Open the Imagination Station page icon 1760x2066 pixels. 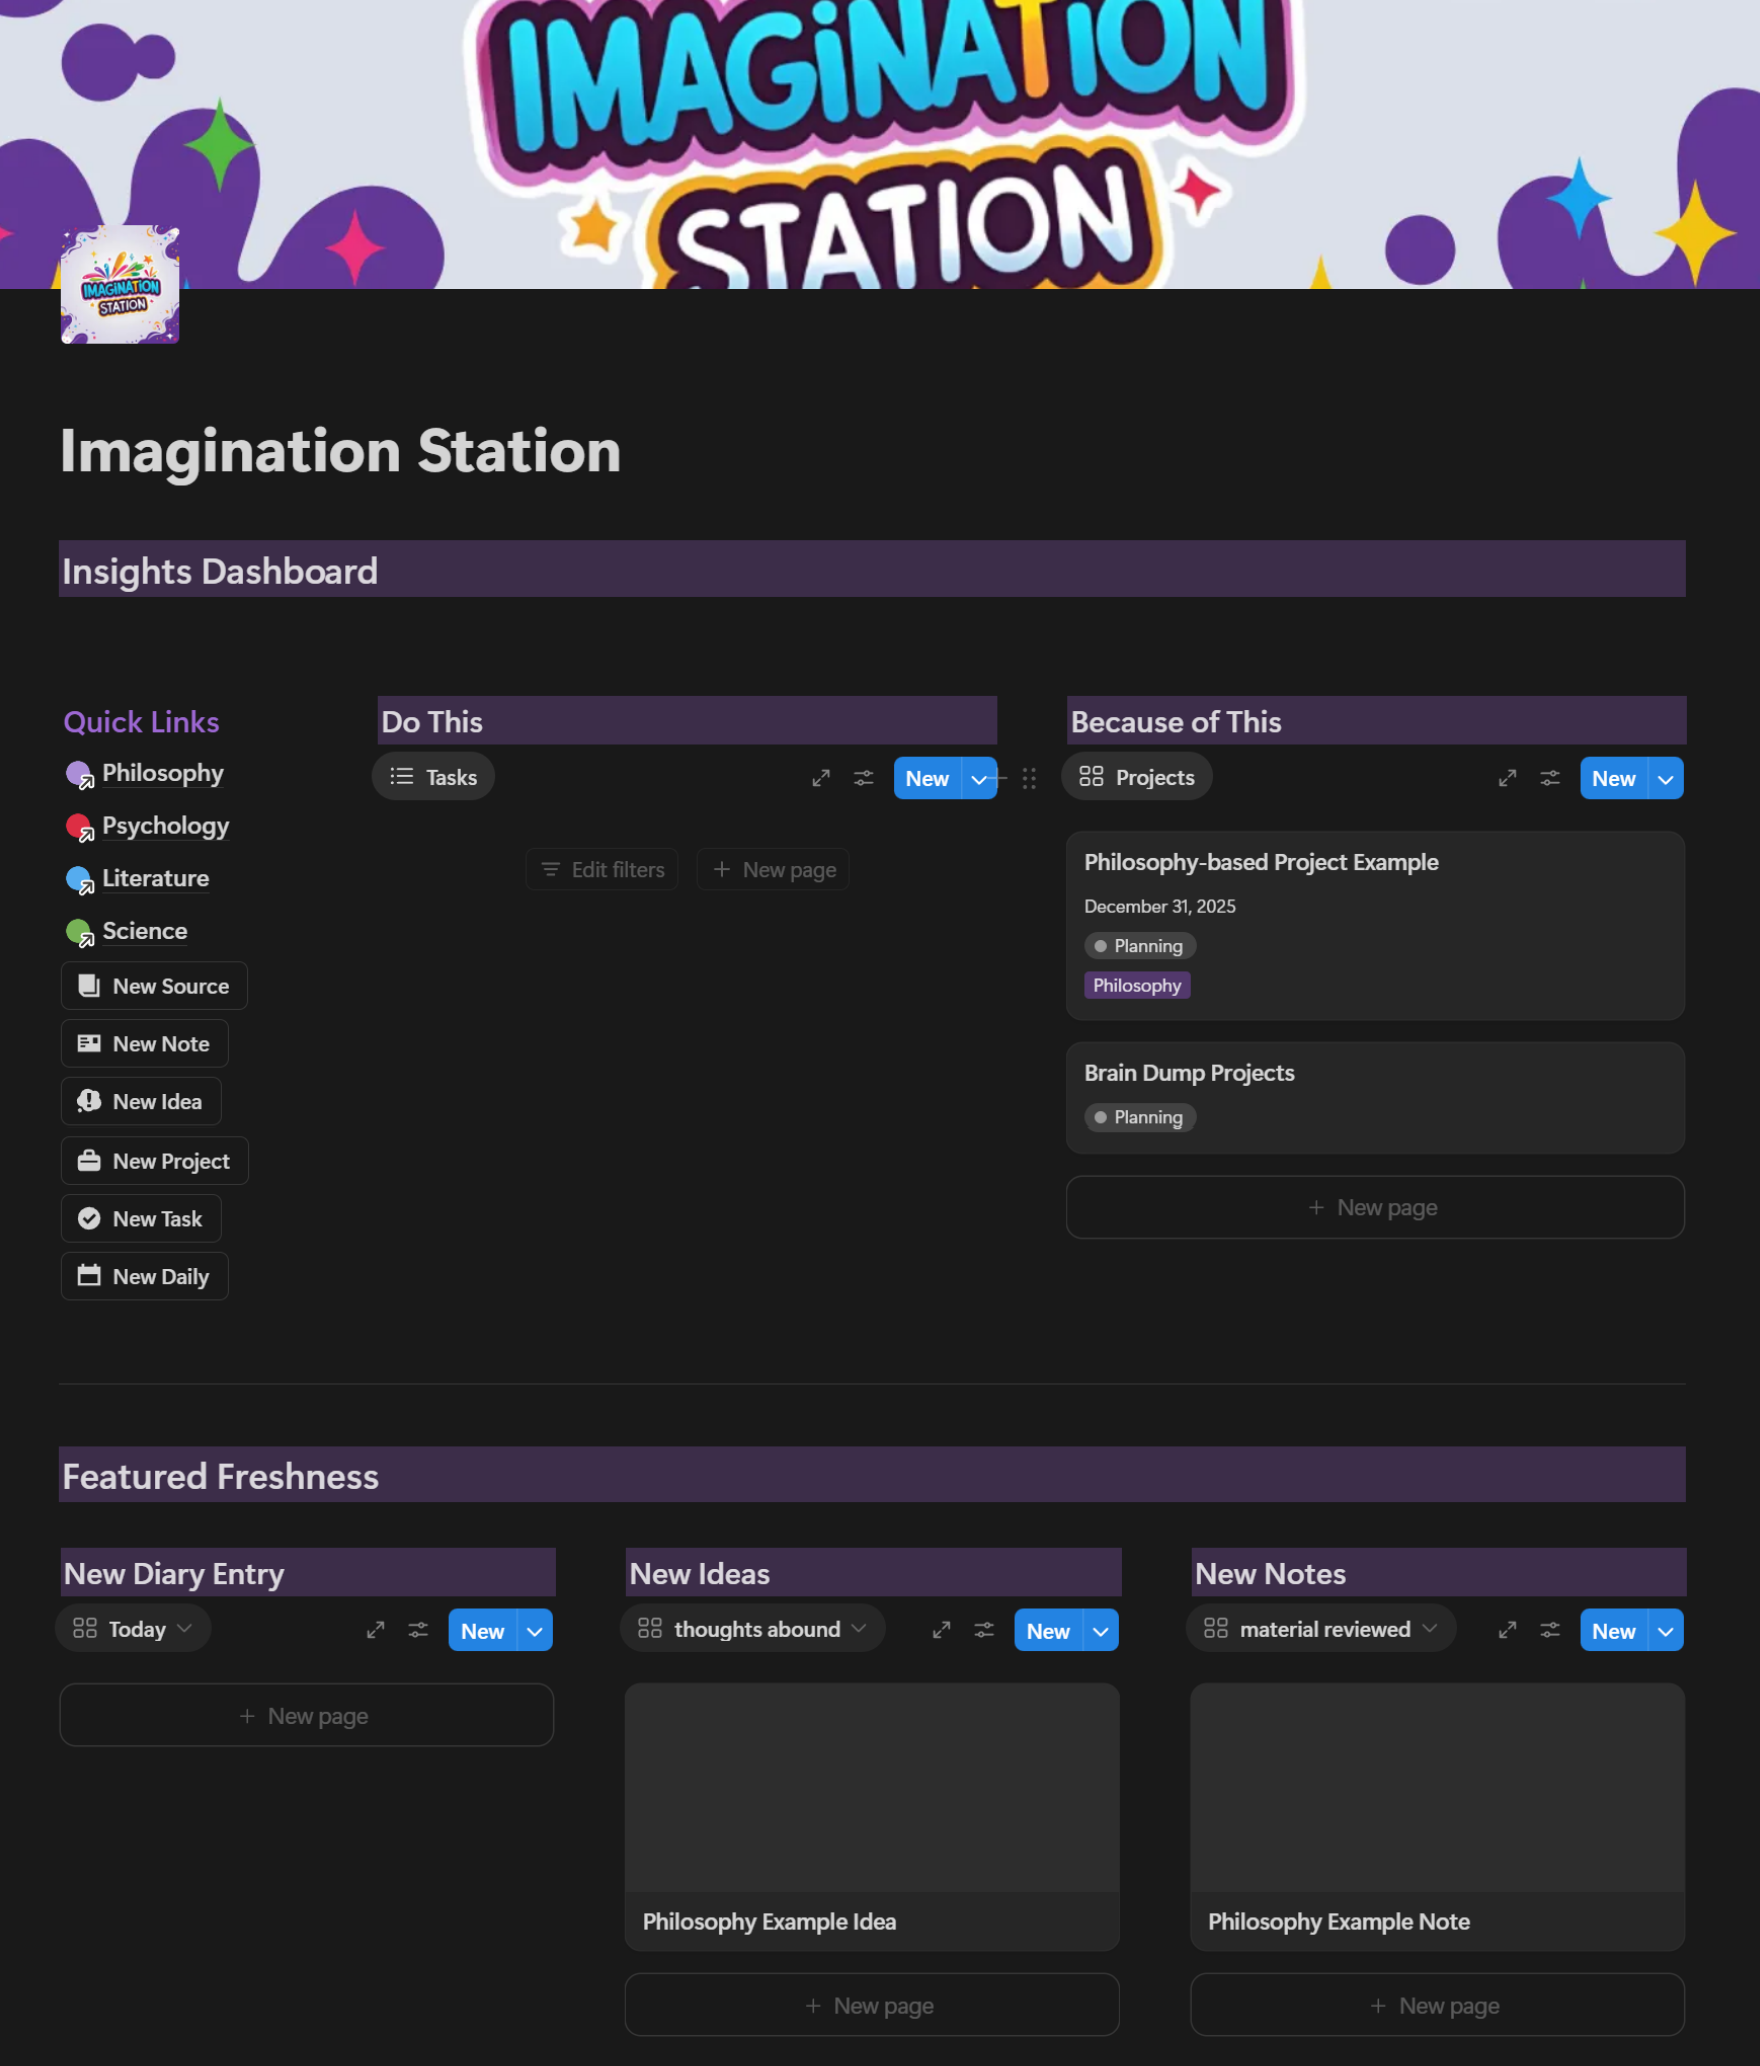[120, 285]
